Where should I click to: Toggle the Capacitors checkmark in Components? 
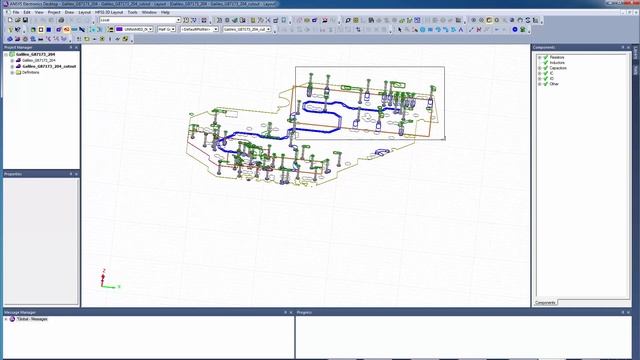pyautogui.click(x=546, y=68)
